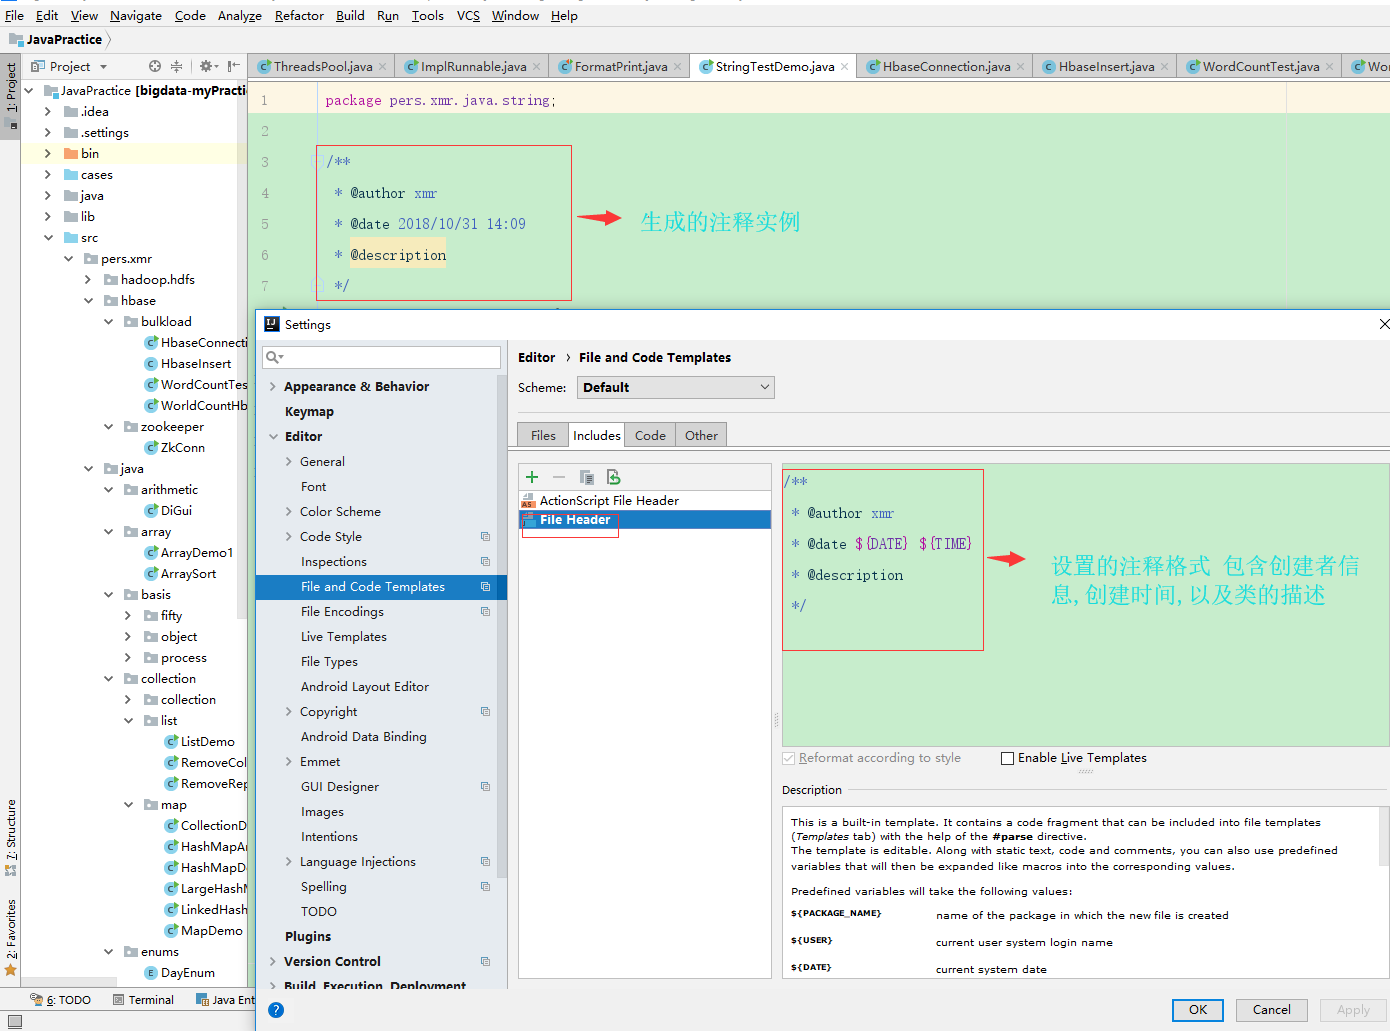The height and width of the screenshot is (1031, 1390).
Task: Click the per-project icon beside File Encodings
Action: pos(485,612)
